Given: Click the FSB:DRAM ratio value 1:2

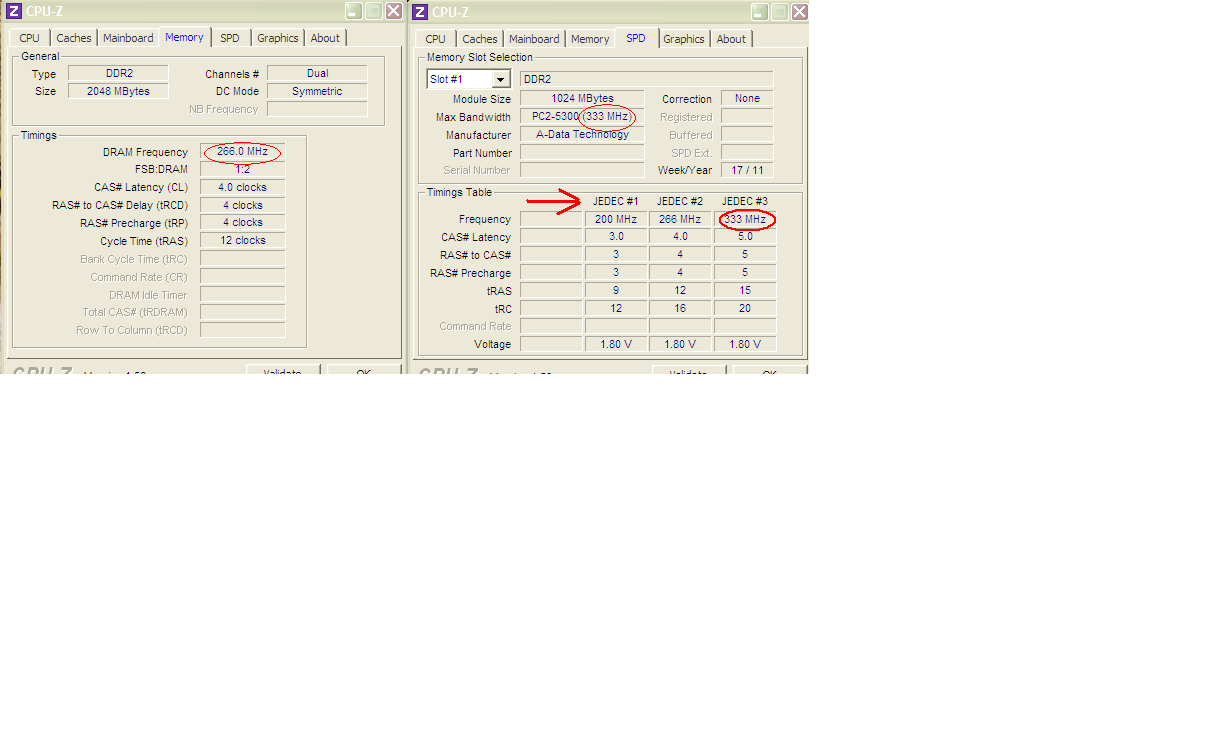Looking at the screenshot, I should click(x=243, y=169).
